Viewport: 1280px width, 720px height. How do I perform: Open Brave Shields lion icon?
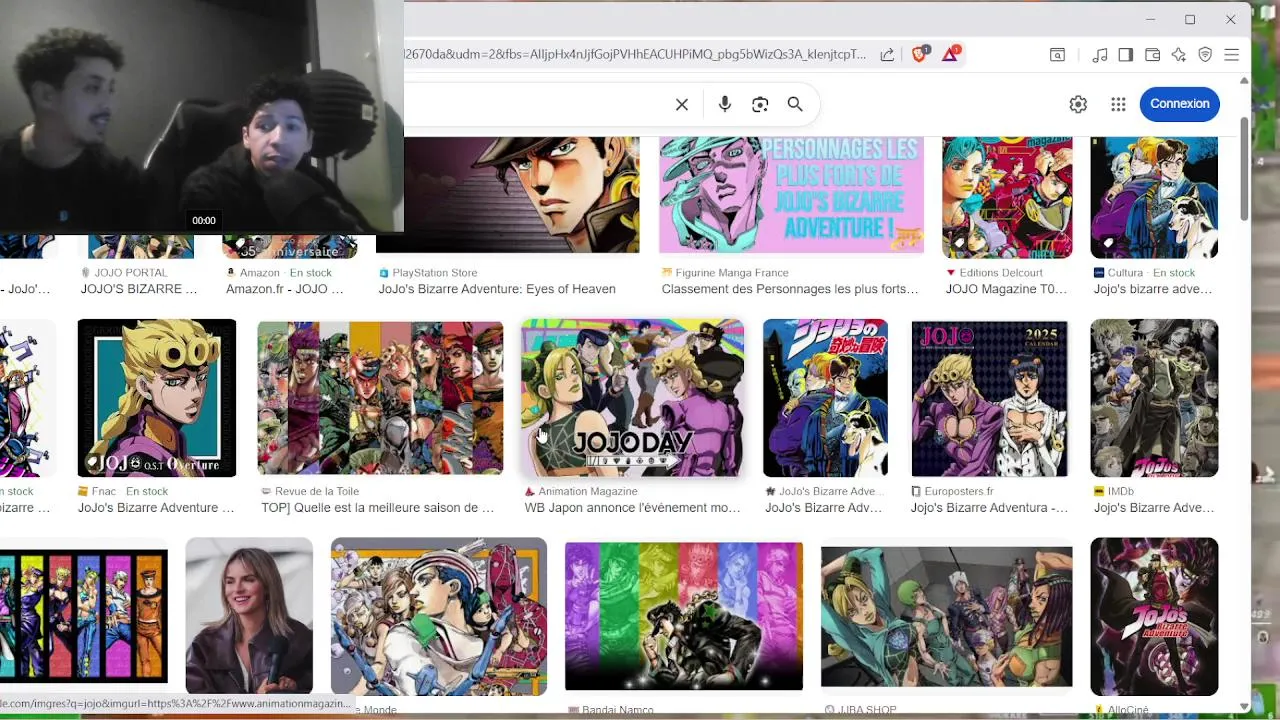[x=919, y=54]
